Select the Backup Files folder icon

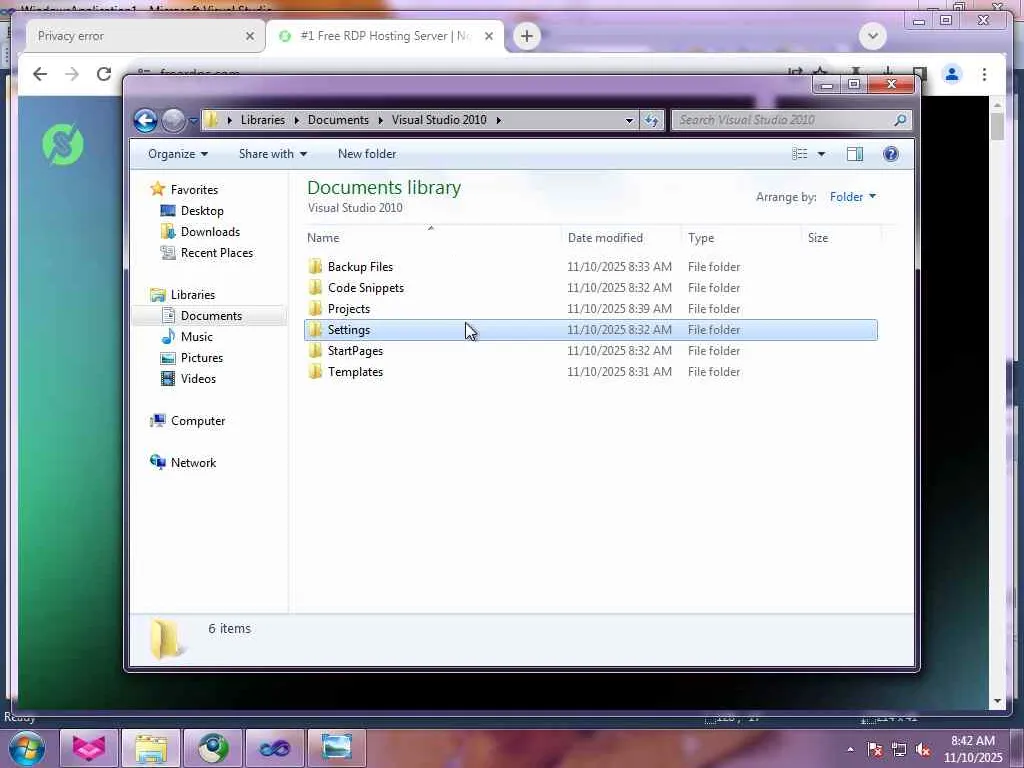pyautogui.click(x=315, y=266)
